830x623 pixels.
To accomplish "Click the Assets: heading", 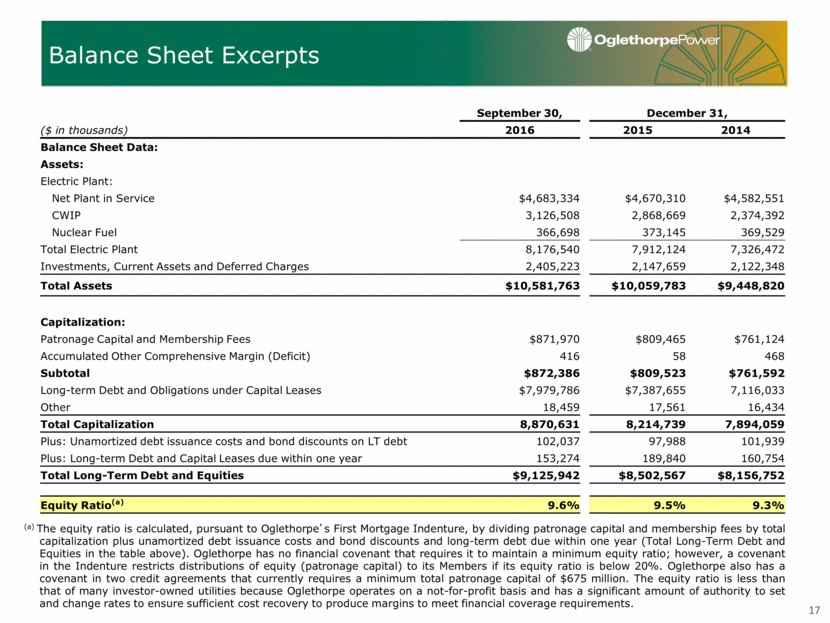I will coord(62,164).
